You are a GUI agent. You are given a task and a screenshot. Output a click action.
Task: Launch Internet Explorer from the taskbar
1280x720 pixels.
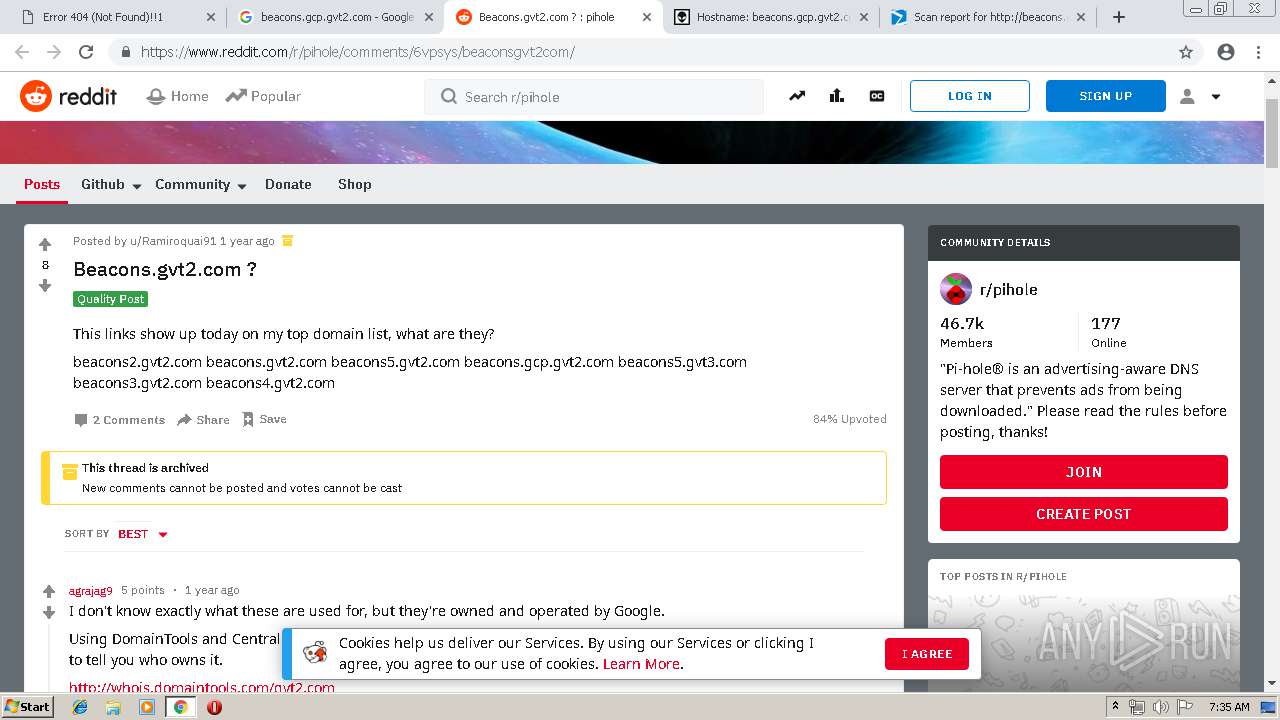(x=80, y=707)
